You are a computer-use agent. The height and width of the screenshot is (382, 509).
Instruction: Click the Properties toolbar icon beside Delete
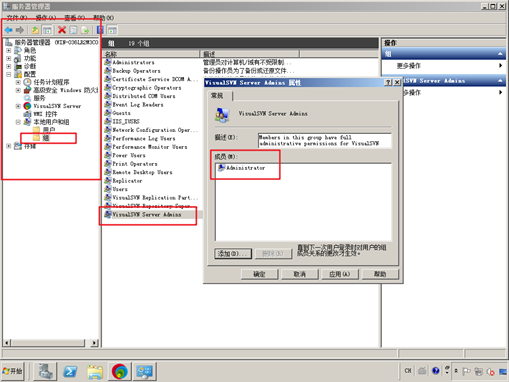[73, 30]
